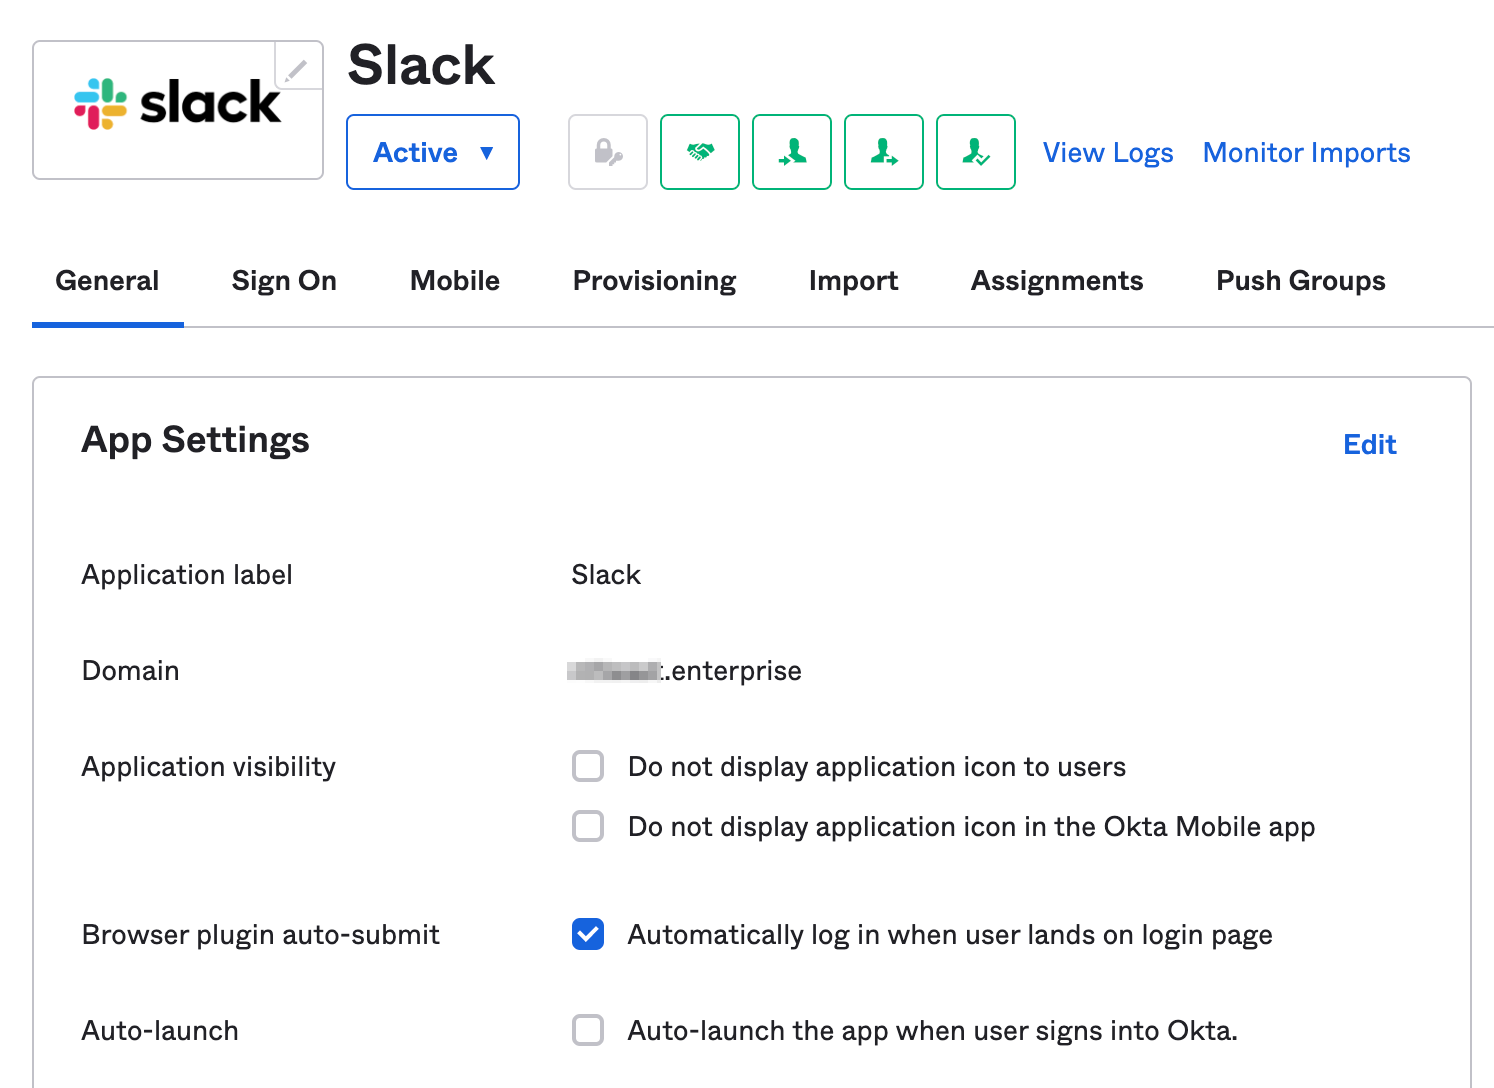
Task: Switch to the Sign On tab
Action: coord(283,281)
